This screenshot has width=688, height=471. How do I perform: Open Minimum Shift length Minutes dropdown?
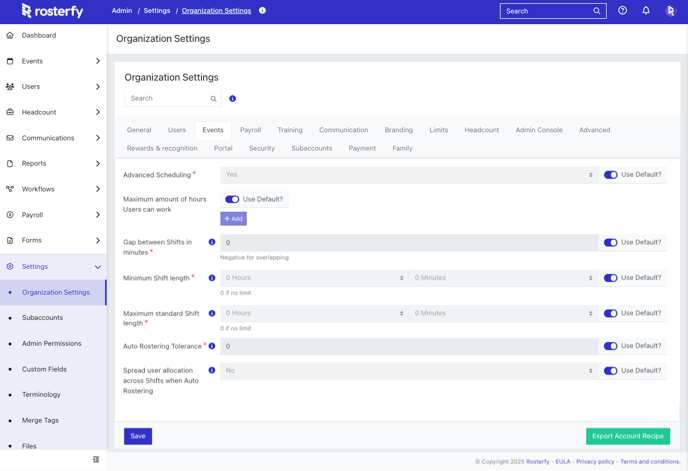tap(503, 278)
